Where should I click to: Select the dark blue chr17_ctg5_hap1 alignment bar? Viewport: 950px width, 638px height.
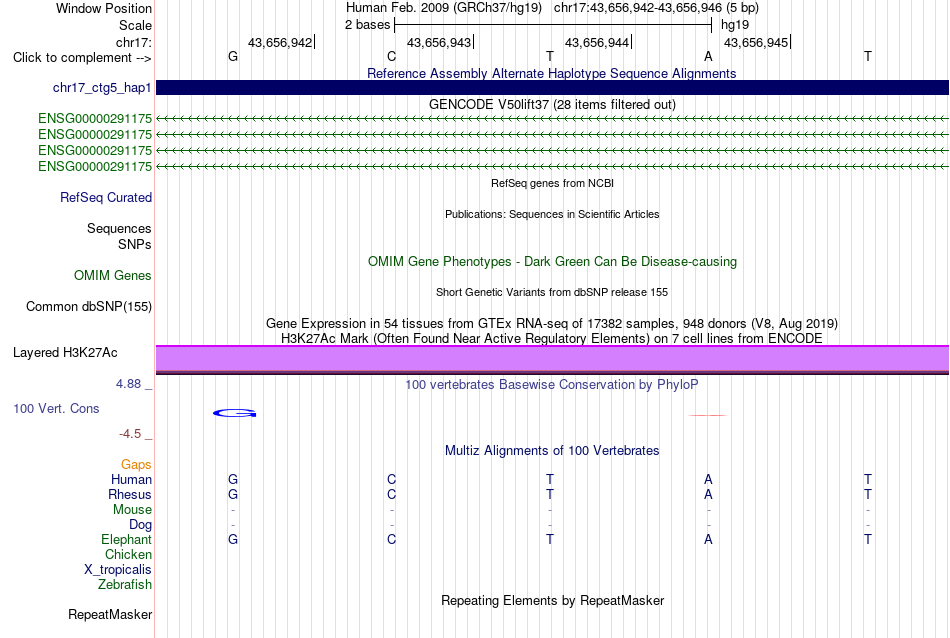pyautogui.click(x=552, y=87)
